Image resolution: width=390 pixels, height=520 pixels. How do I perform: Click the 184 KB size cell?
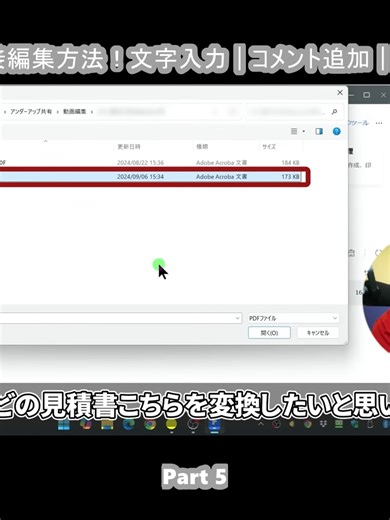[290, 163]
